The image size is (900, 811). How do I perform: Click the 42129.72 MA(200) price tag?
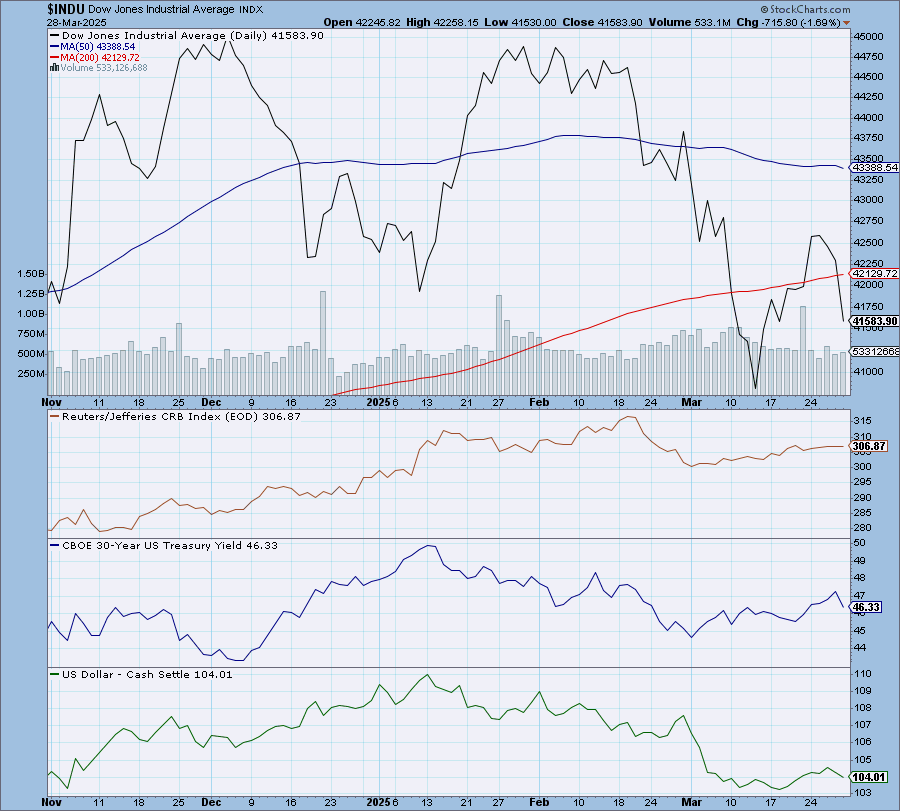point(874,274)
